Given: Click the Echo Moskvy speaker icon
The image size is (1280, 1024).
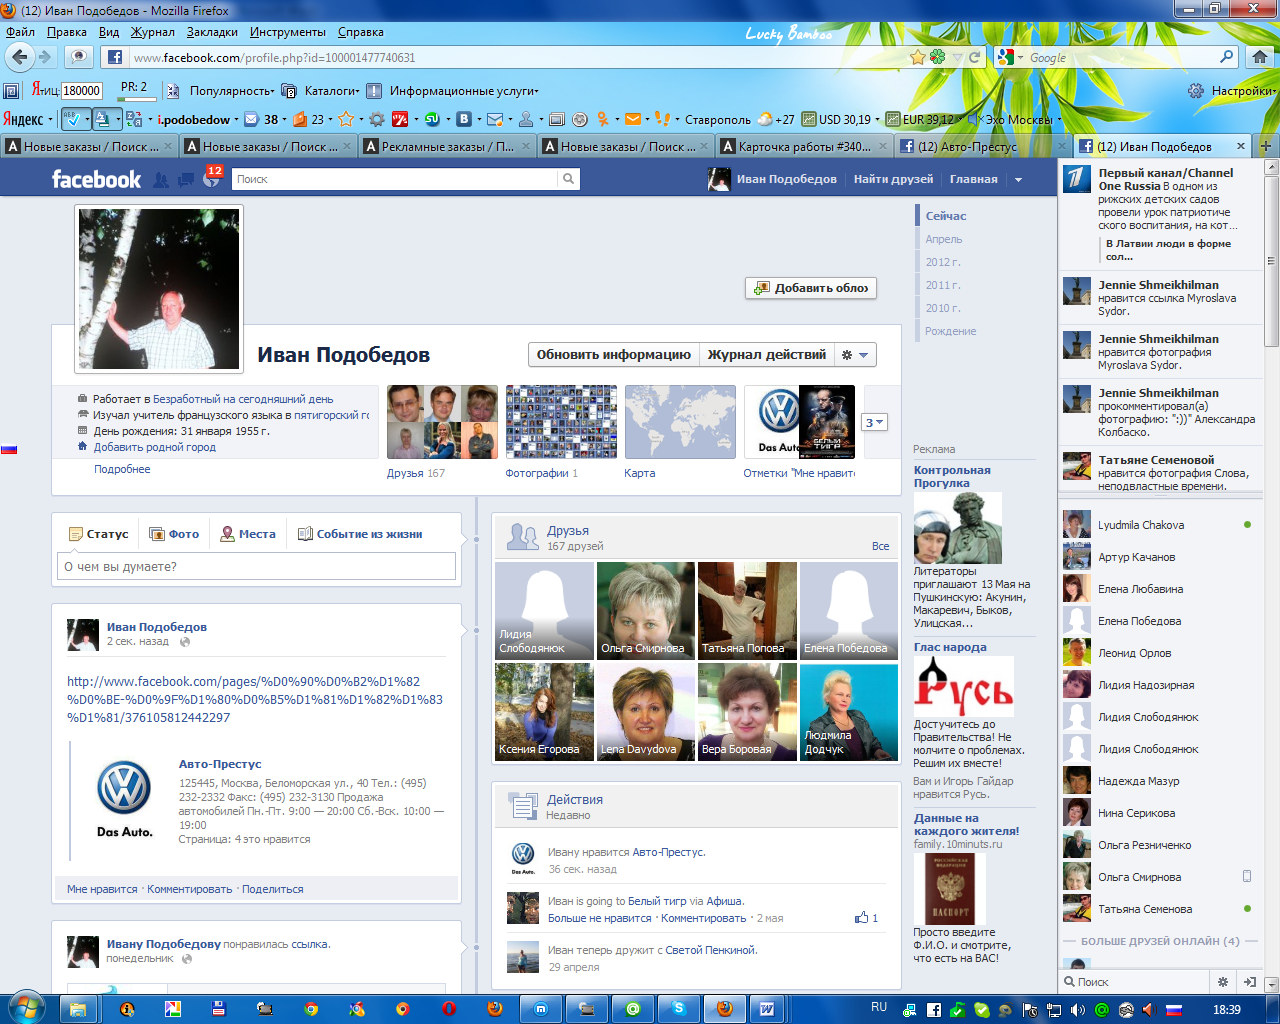Looking at the screenshot, I should coord(975,119).
